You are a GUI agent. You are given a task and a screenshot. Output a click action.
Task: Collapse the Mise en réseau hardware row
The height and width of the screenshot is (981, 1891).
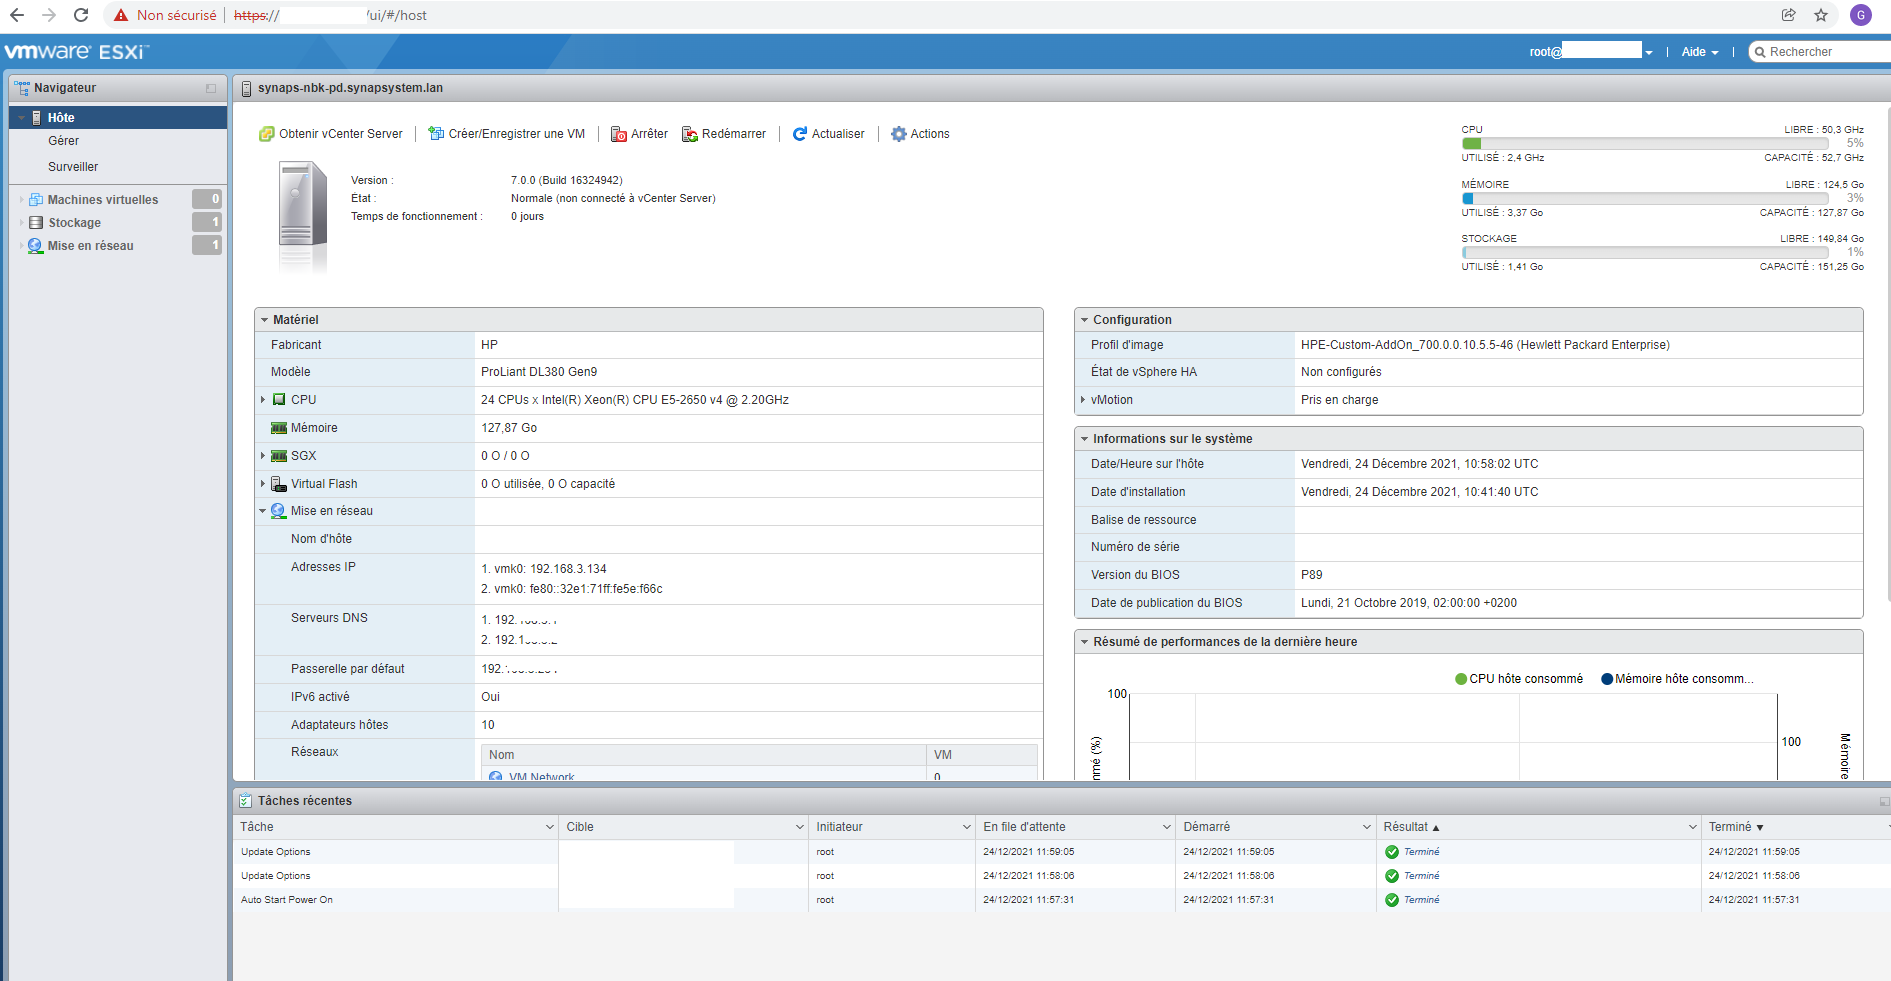[x=263, y=511]
